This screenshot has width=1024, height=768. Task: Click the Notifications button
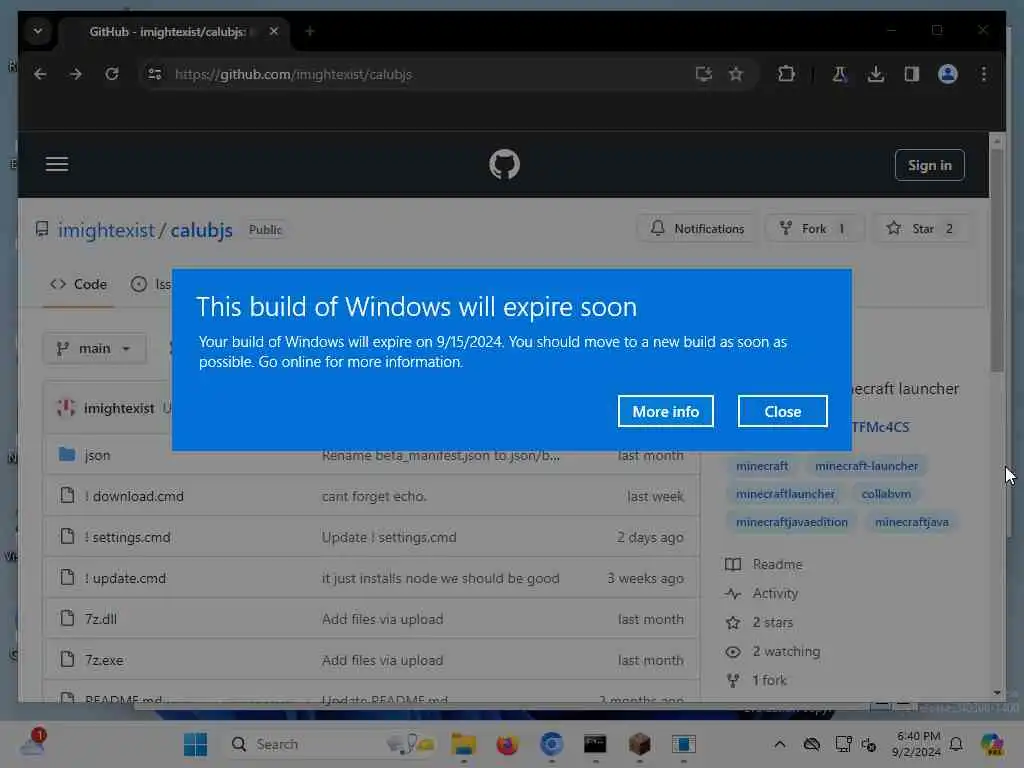click(697, 229)
